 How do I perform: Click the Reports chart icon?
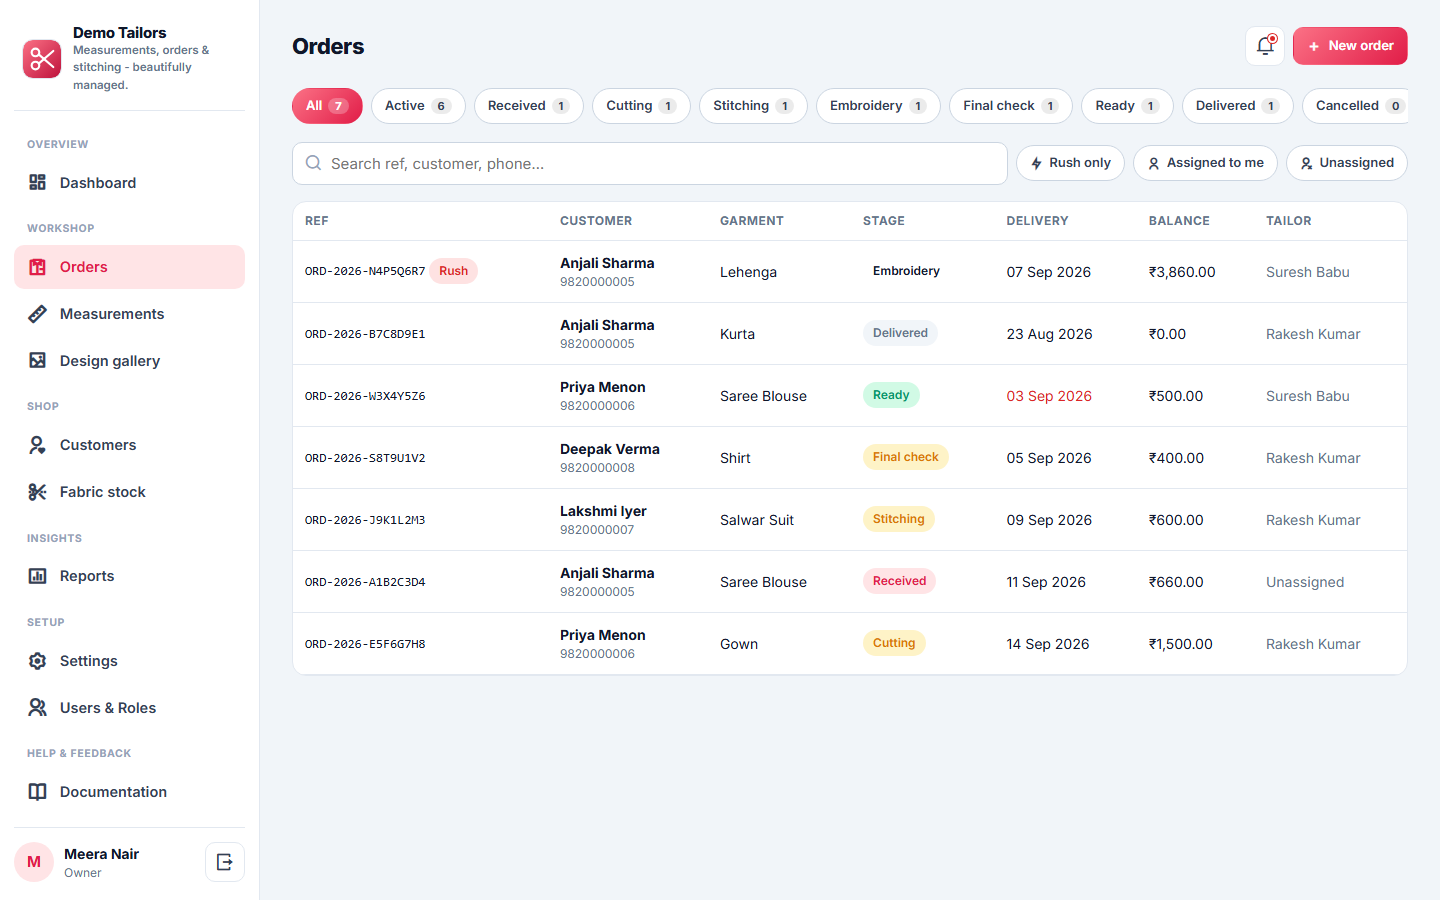pyautogui.click(x=37, y=576)
